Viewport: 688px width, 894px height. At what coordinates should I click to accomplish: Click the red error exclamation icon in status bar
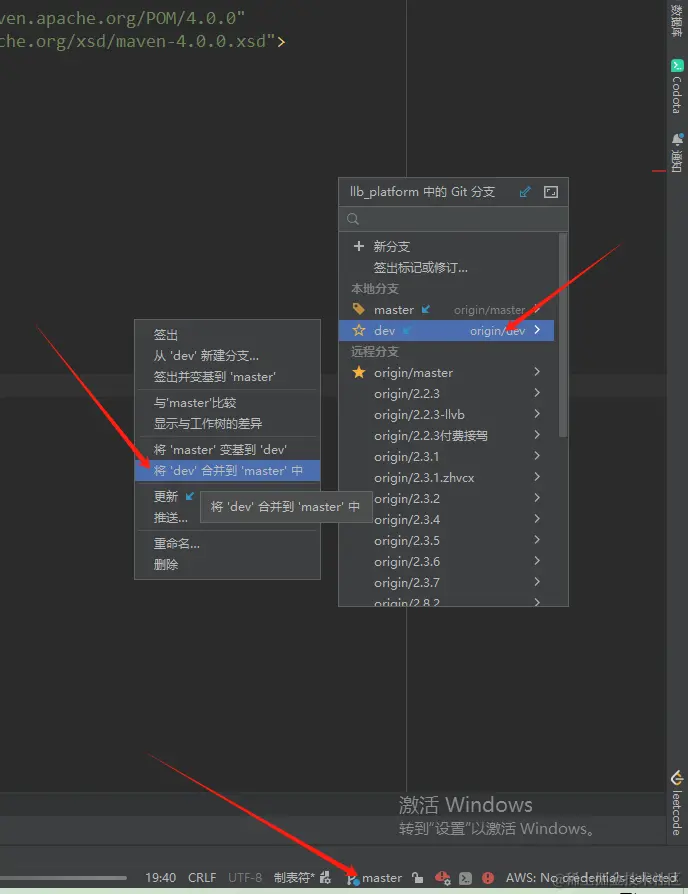[488, 878]
